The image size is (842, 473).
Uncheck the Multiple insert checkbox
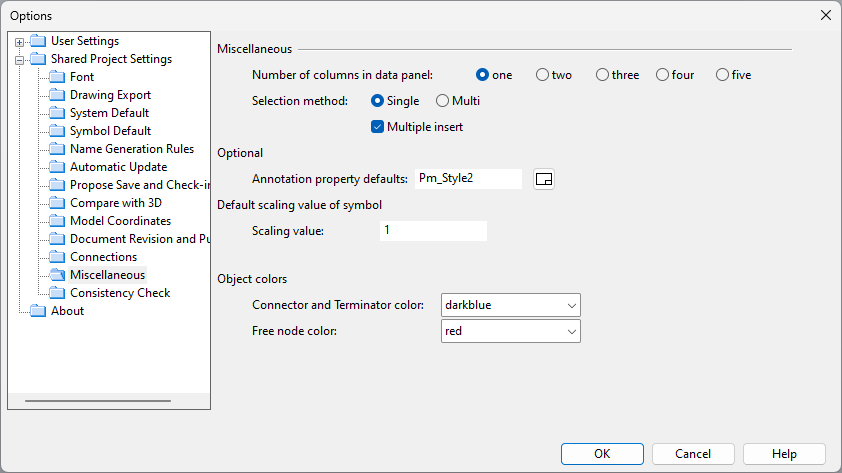pyautogui.click(x=378, y=127)
